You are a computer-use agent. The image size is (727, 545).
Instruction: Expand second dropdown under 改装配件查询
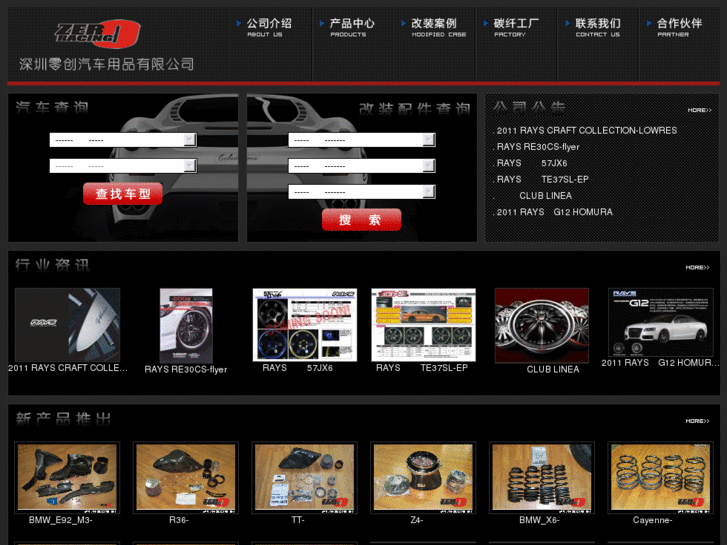pos(362,166)
